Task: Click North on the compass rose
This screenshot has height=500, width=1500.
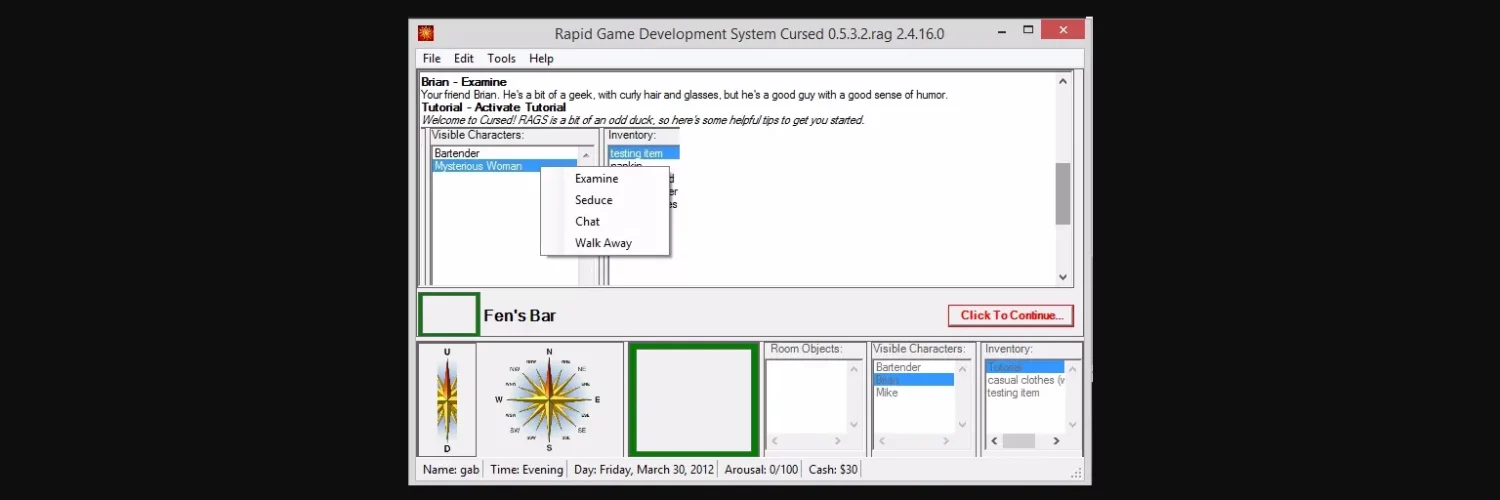Action: (549, 353)
